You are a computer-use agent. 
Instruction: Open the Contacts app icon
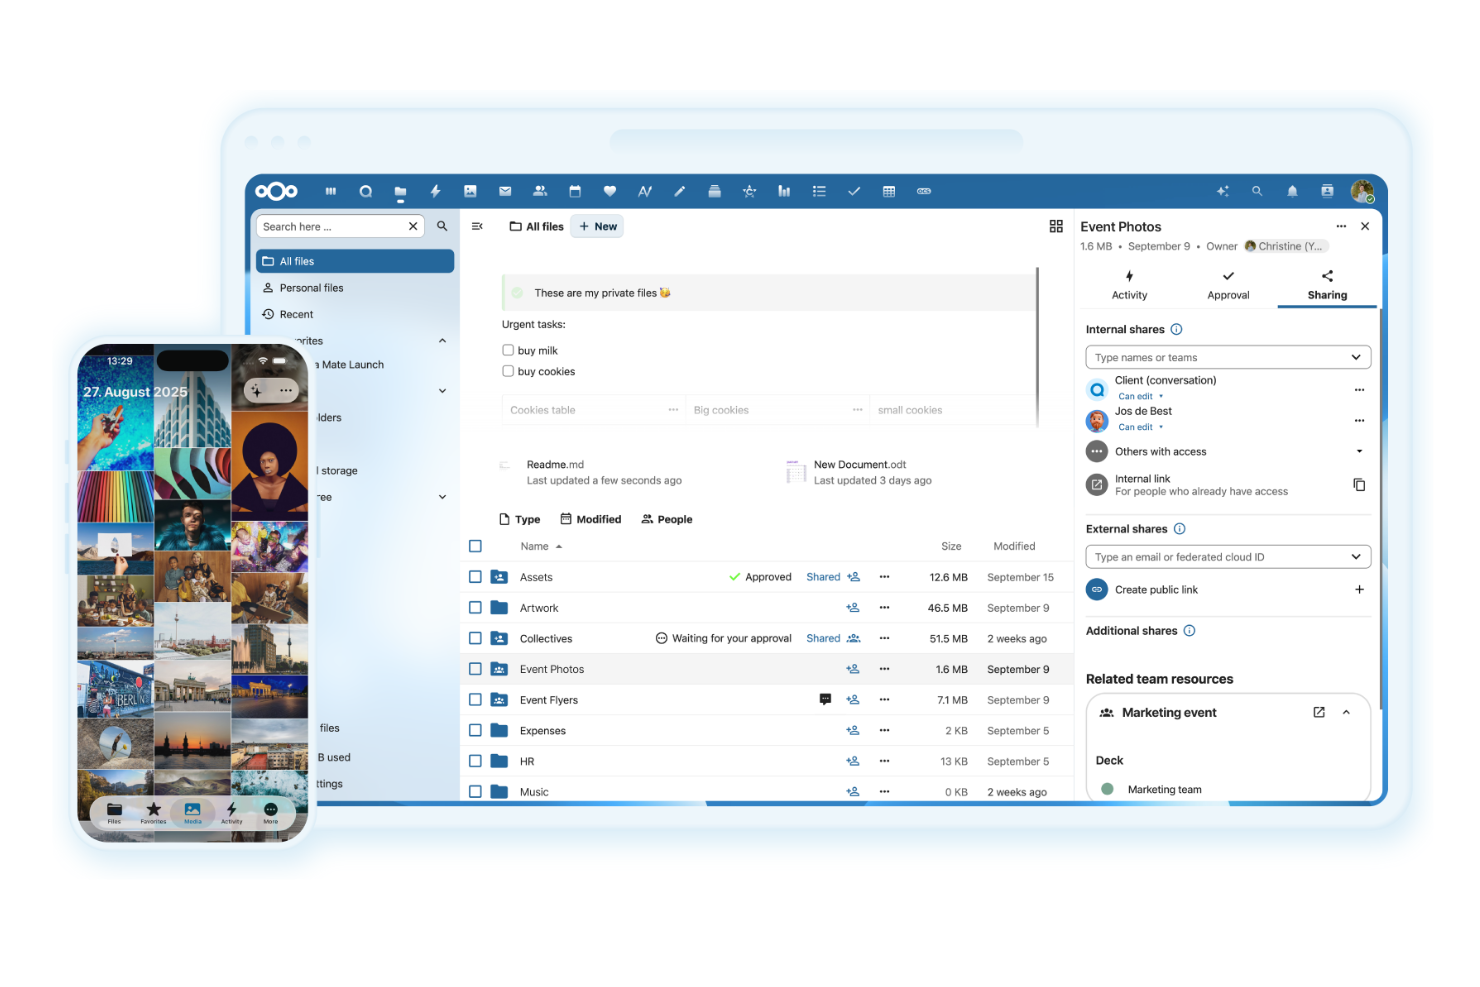pos(540,191)
